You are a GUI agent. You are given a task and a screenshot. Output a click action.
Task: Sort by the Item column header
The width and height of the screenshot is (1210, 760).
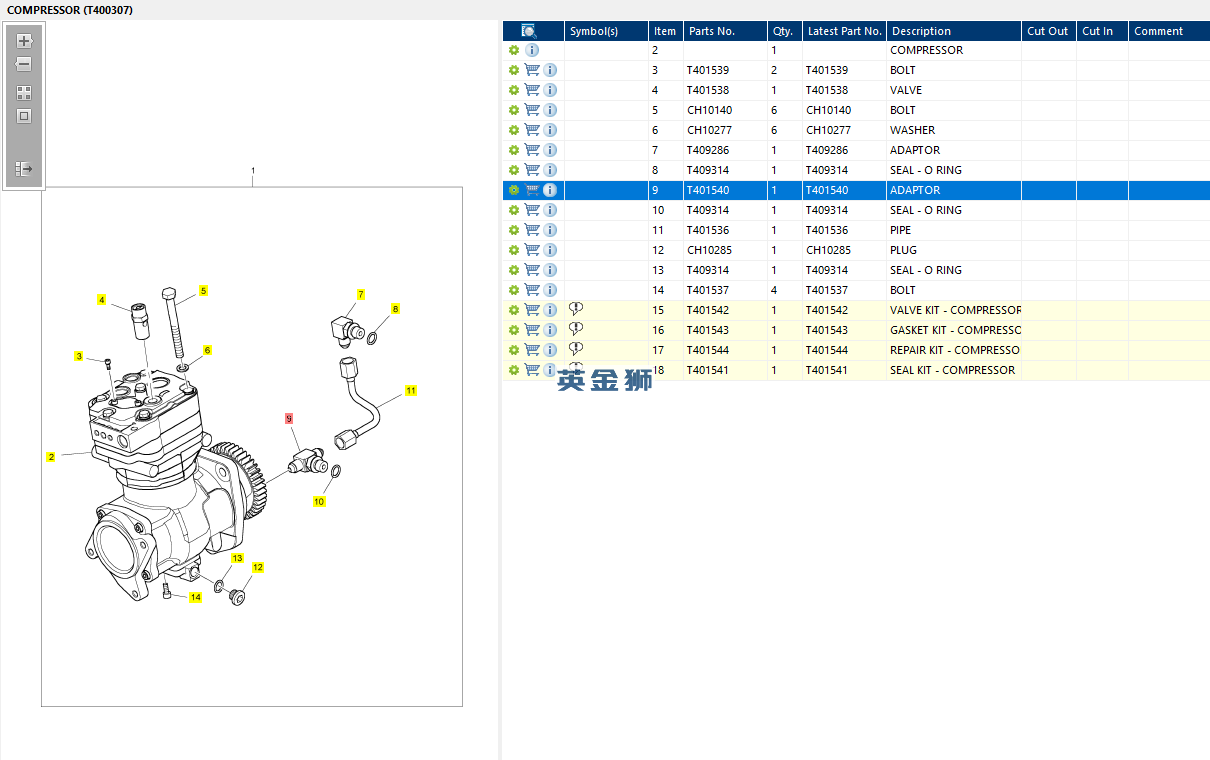(x=665, y=31)
